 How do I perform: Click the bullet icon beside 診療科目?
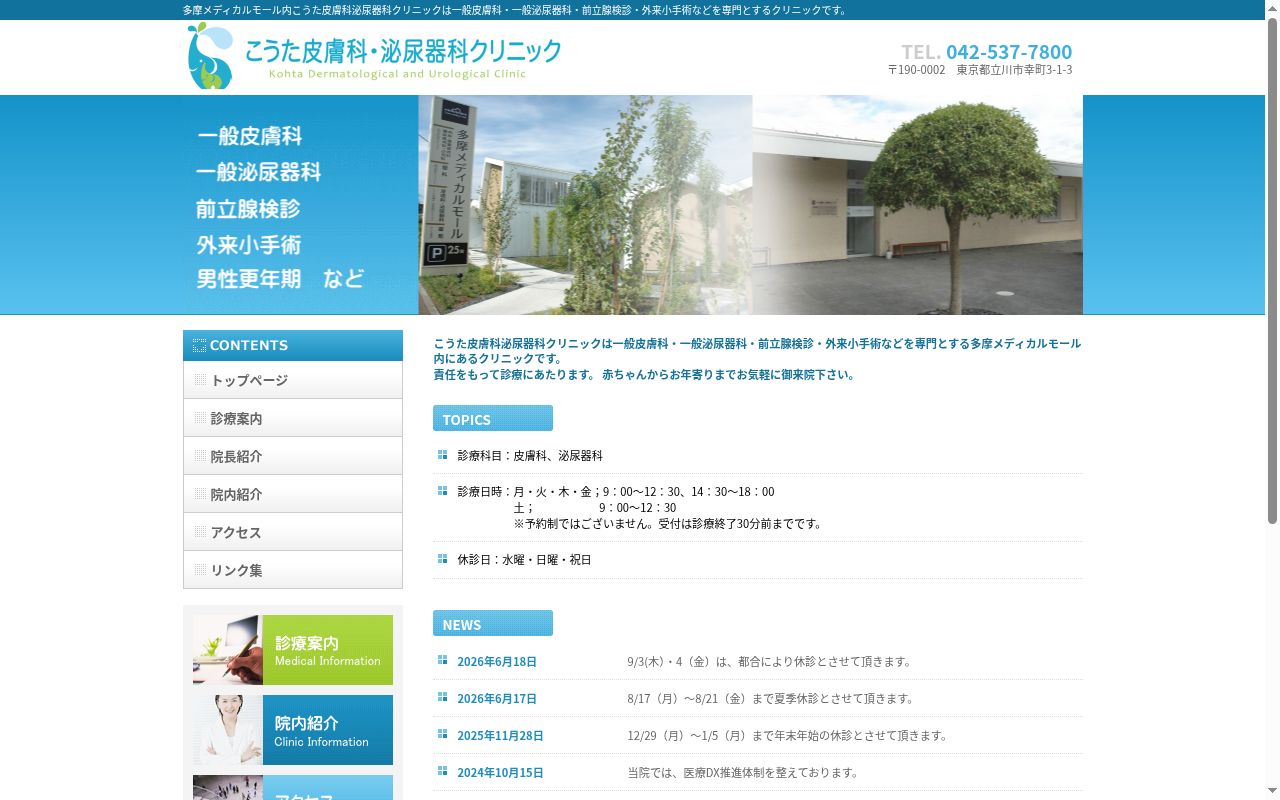tap(442, 455)
